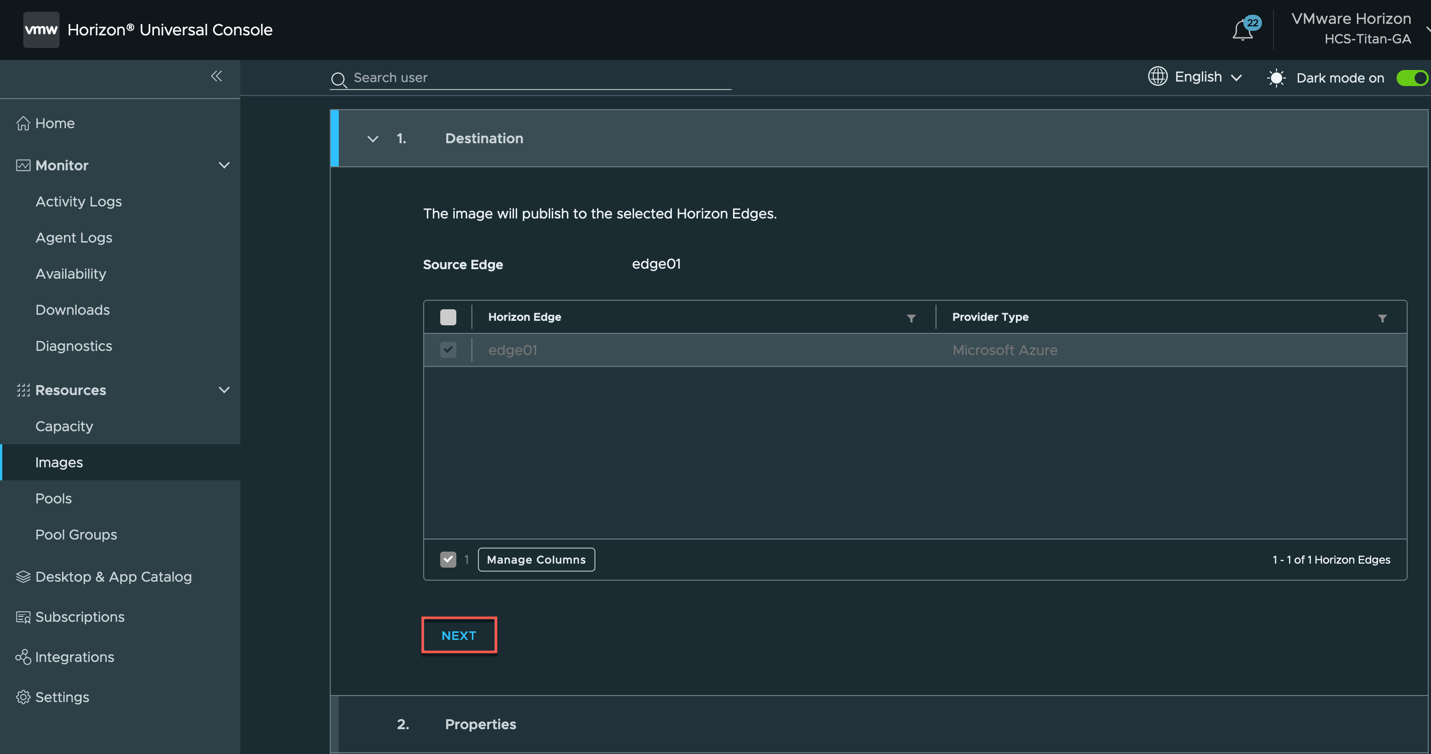Open Availability page

pos(70,273)
